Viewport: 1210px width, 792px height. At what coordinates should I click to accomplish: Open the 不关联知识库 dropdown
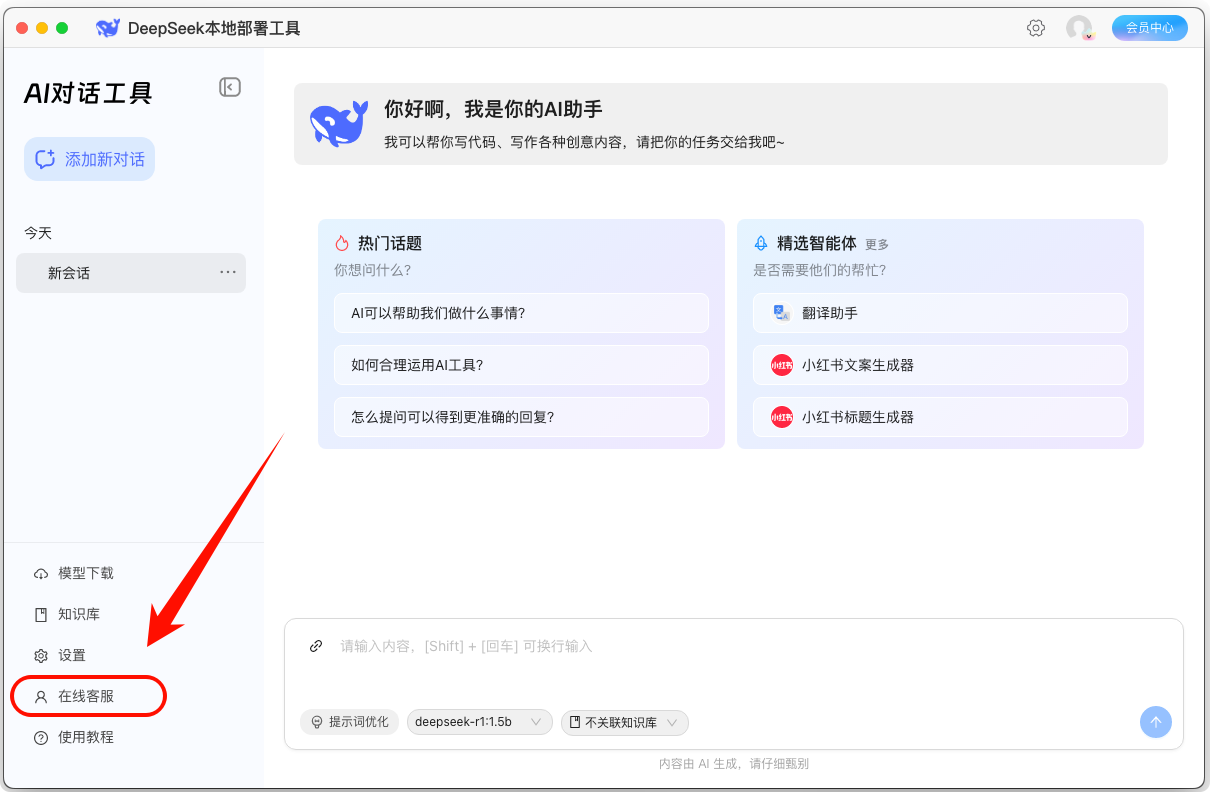click(x=625, y=722)
